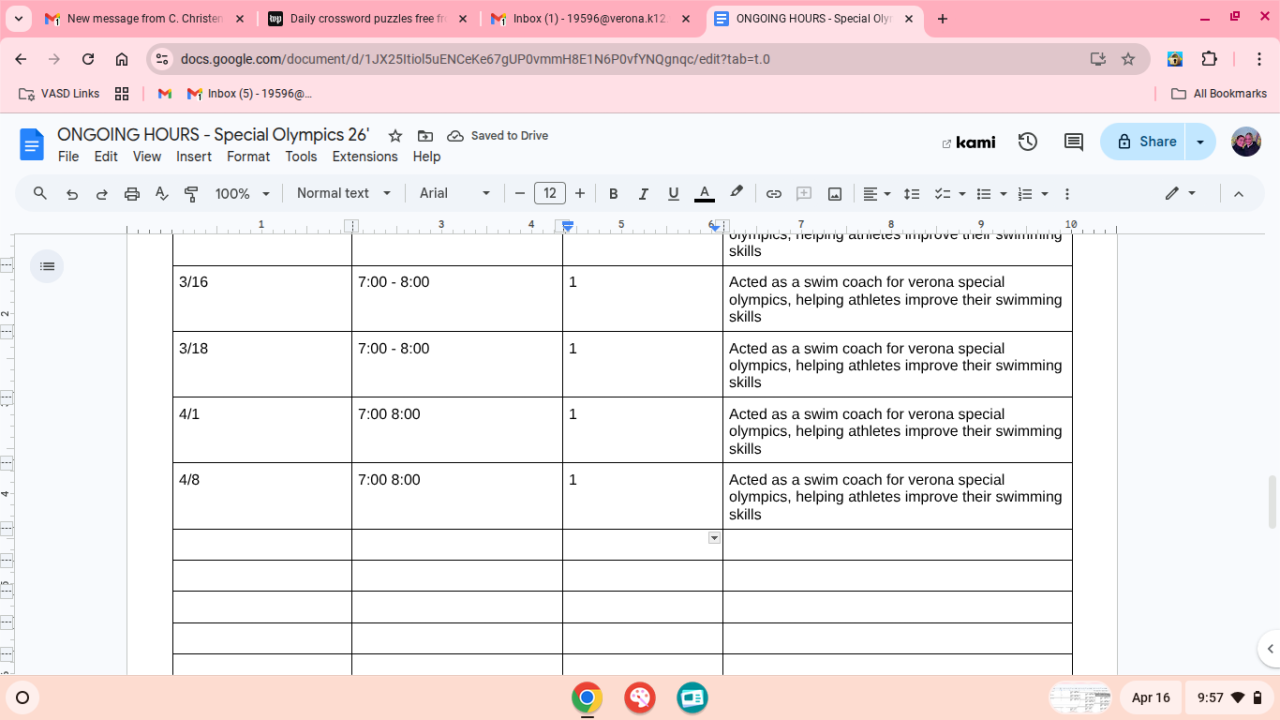Open the editing mode pencil dropdown
1280x720 pixels.
tap(1181, 194)
